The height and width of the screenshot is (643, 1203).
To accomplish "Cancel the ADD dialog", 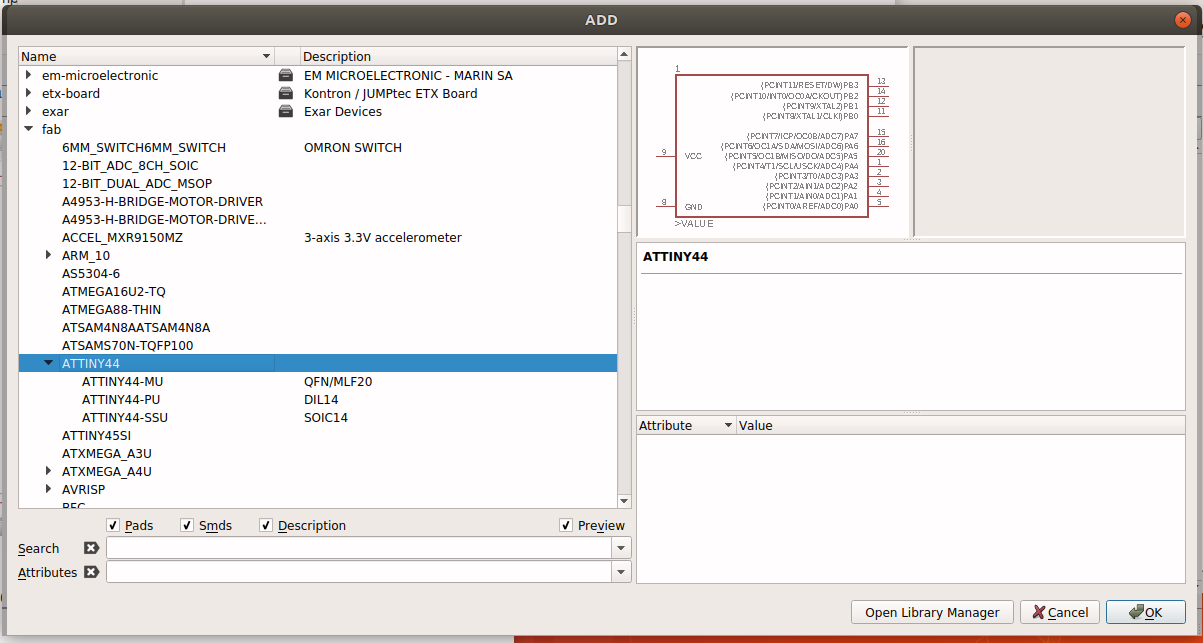I will tap(1059, 612).
